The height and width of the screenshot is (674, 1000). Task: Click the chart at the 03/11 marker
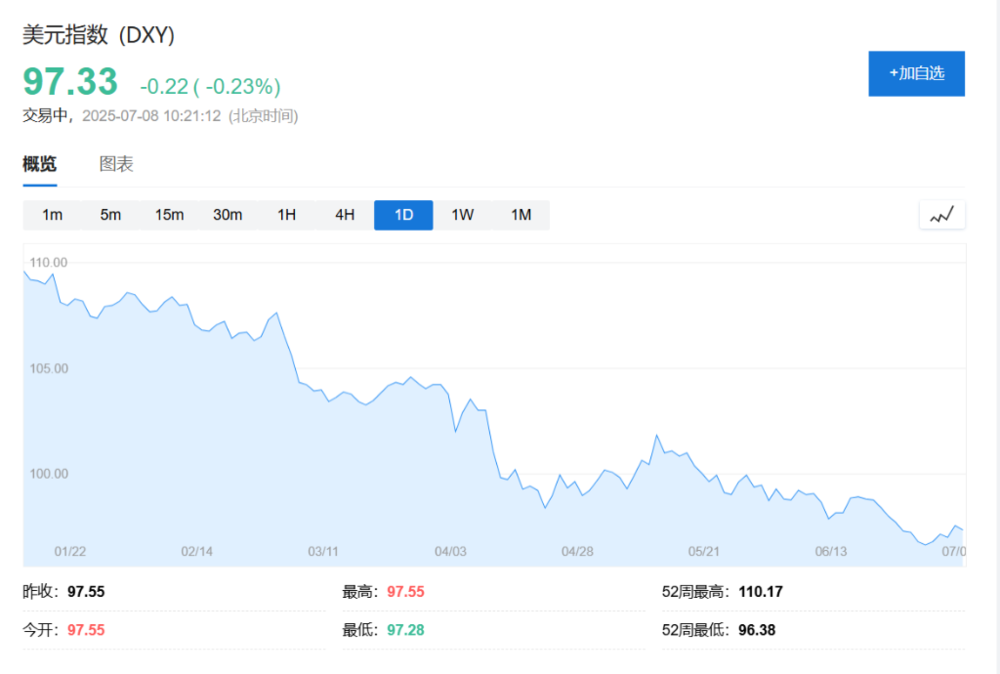click(x=324, y=551)
